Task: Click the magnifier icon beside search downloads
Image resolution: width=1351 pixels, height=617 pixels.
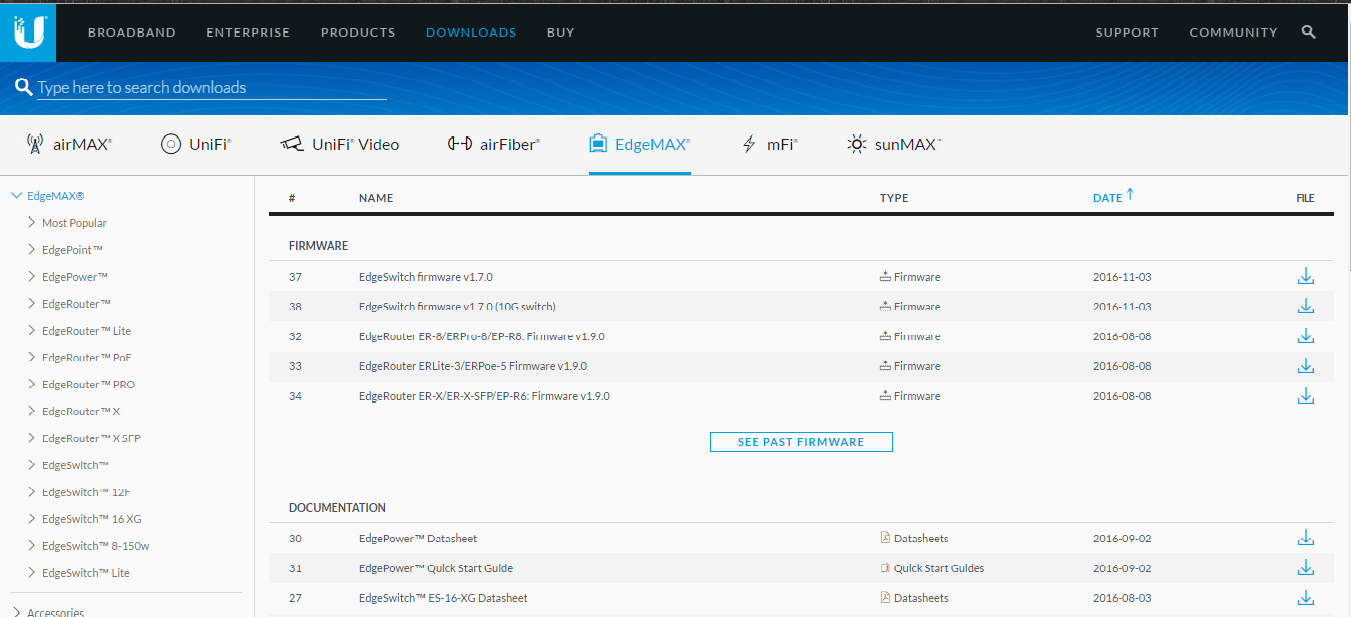Action: [x=24, y=88]
